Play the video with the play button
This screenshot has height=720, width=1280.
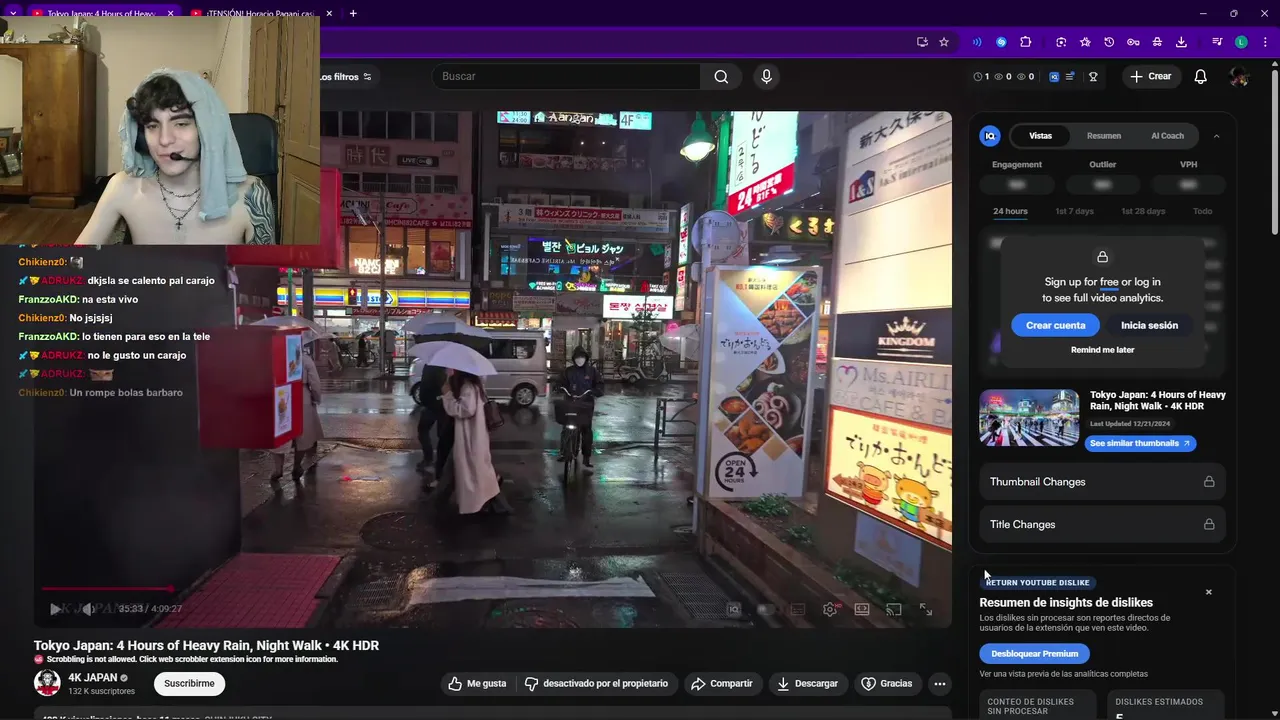[x=55, y=609]
